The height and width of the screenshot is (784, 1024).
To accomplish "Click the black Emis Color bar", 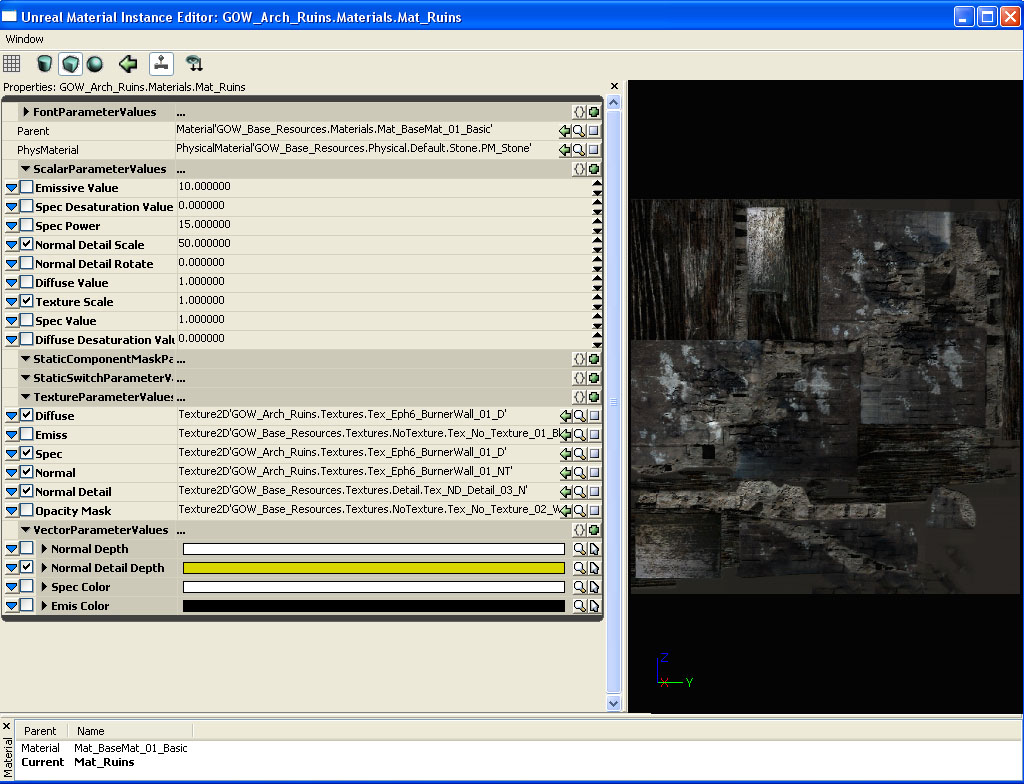I will click(x=374, y=606).
